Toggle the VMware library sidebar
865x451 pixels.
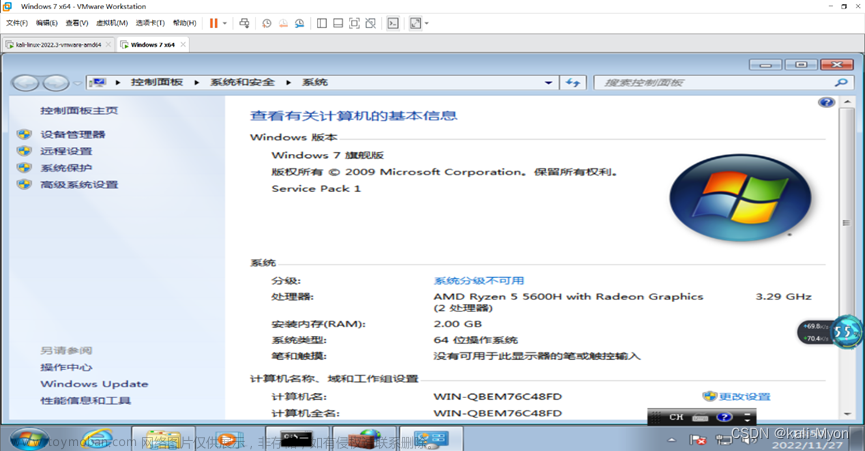(x=322, y=23)
